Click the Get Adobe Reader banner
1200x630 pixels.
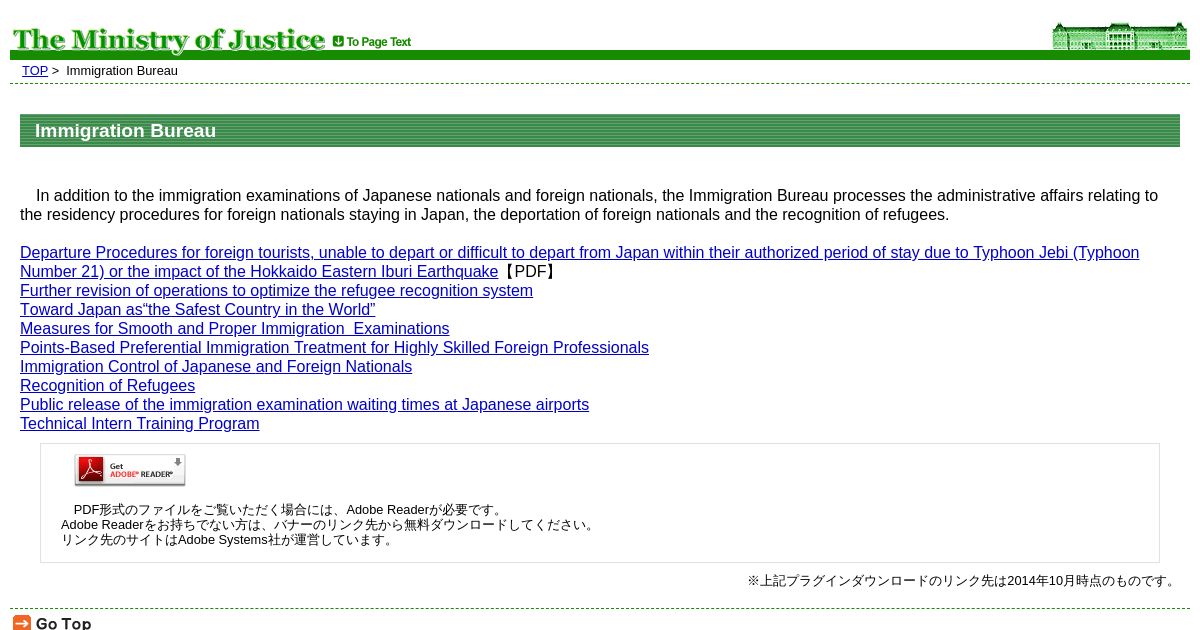(x=130, y=470)
